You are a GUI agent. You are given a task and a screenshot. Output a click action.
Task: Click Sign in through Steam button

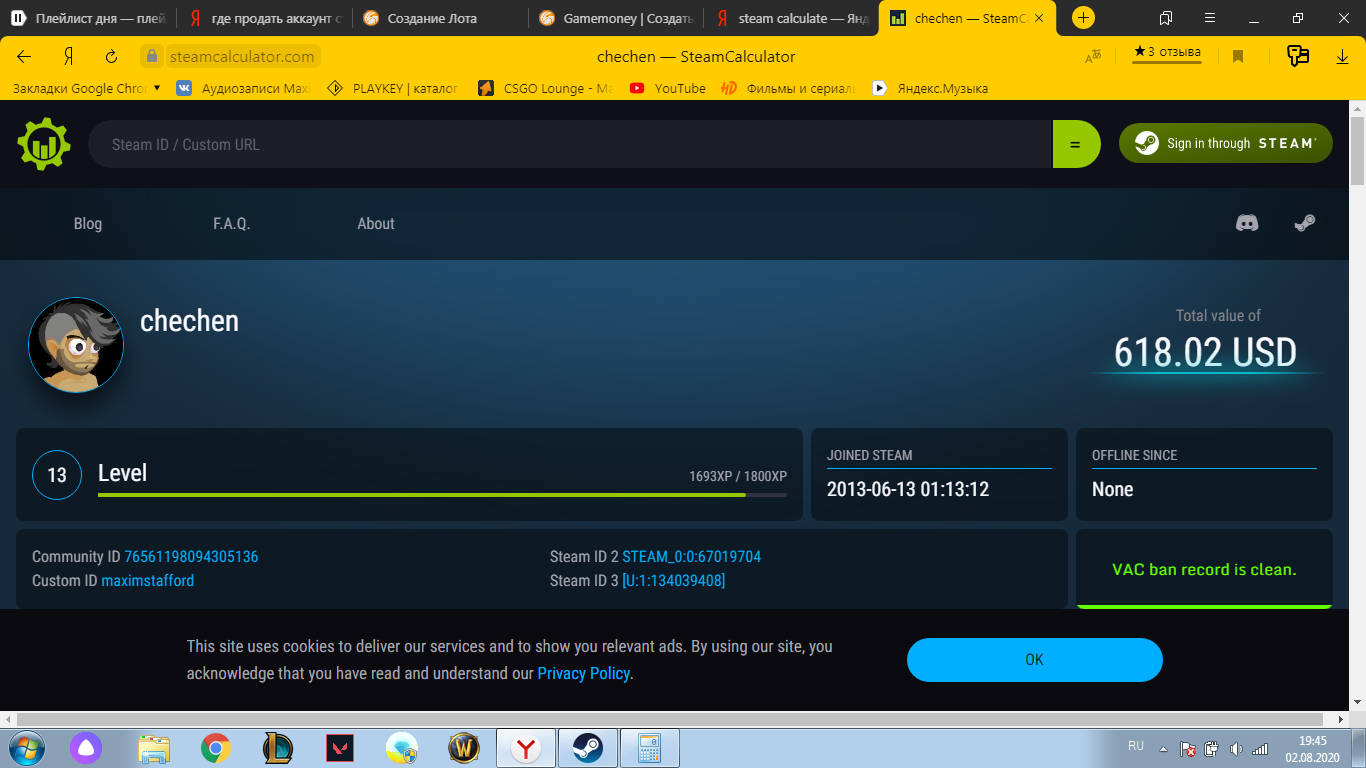1226,144
